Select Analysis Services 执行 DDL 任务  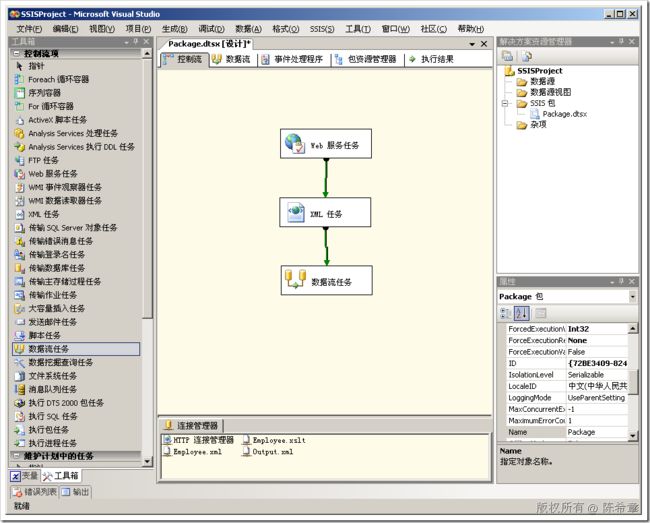tap(75, 147)
